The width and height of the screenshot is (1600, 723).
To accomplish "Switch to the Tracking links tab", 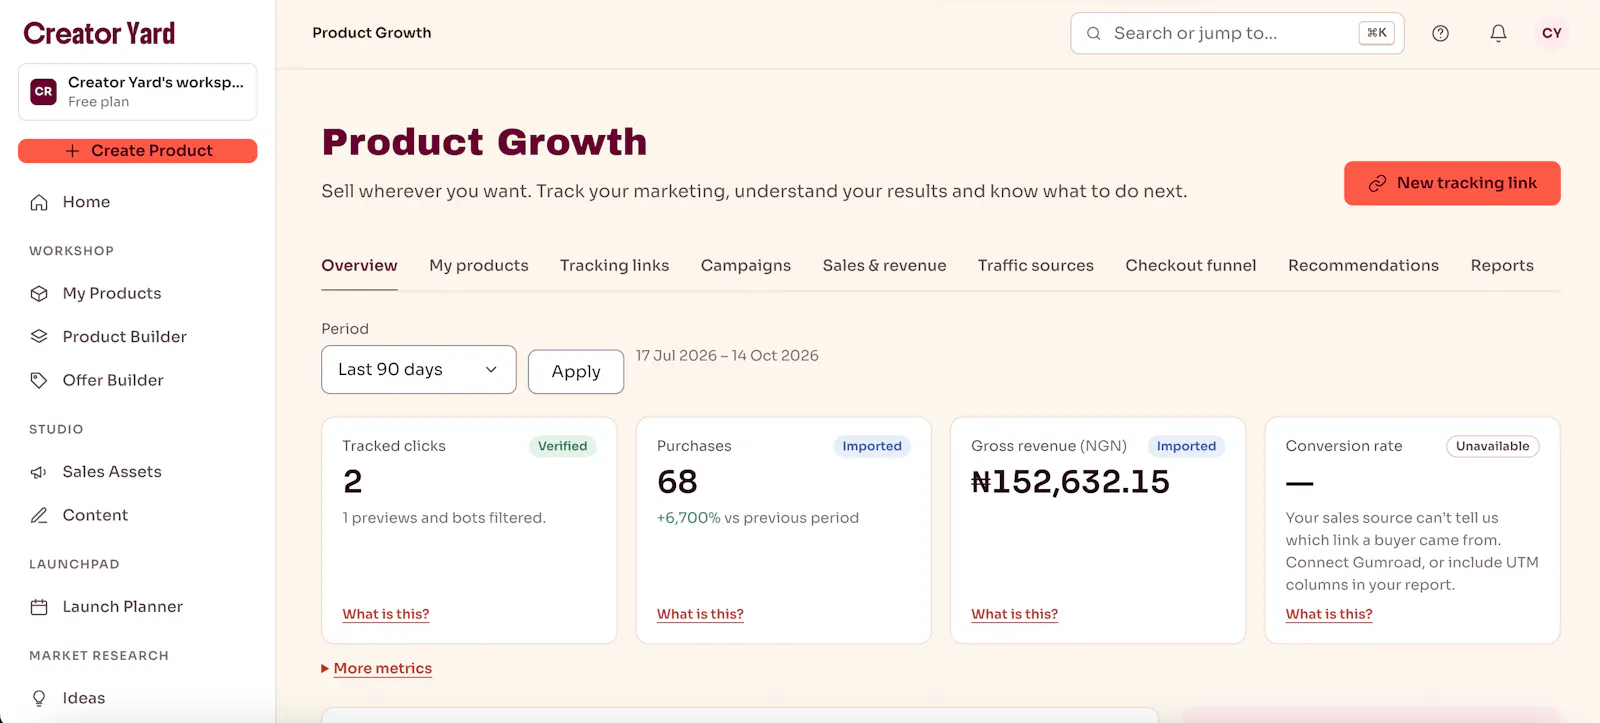I will (615, 265).
